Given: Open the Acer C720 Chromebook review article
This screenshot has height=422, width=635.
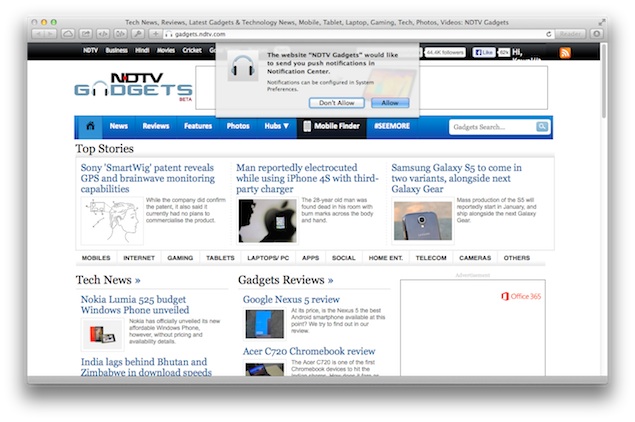Looking at the screenshot, I should [x=309, y=351].
